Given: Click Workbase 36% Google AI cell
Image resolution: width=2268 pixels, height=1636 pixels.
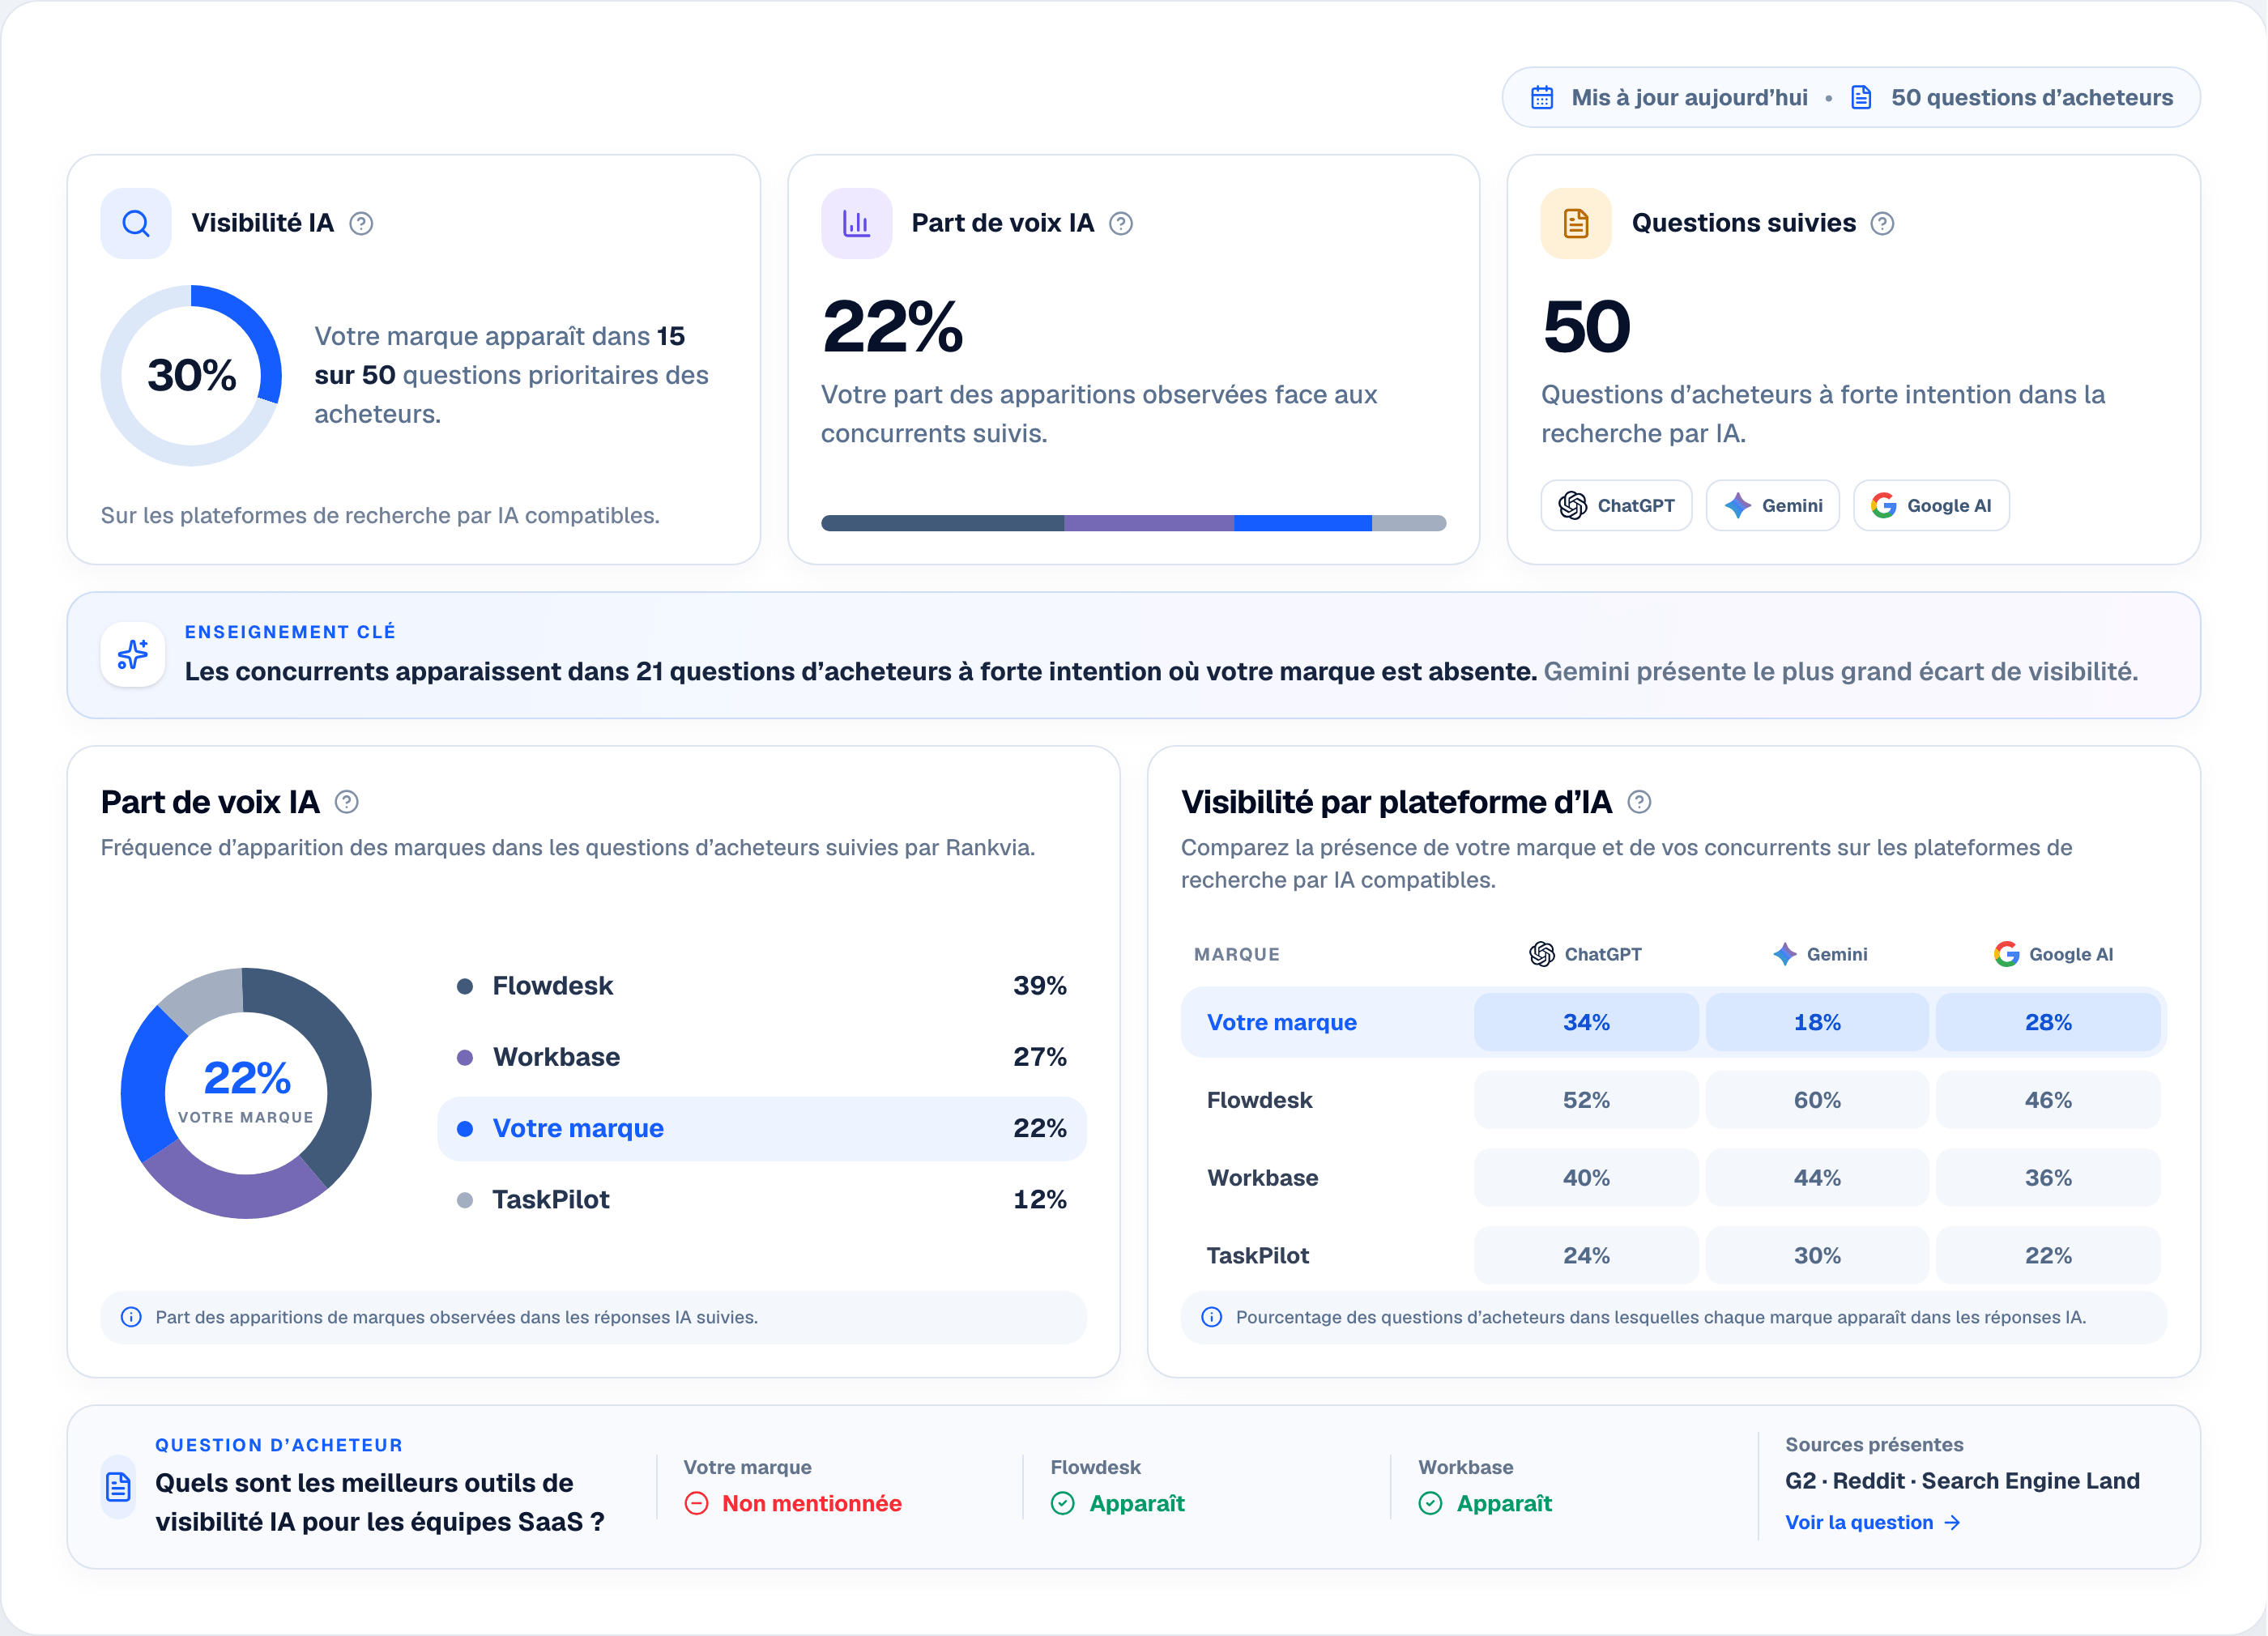Looking at the screenshot, I should [2048, 1178].
